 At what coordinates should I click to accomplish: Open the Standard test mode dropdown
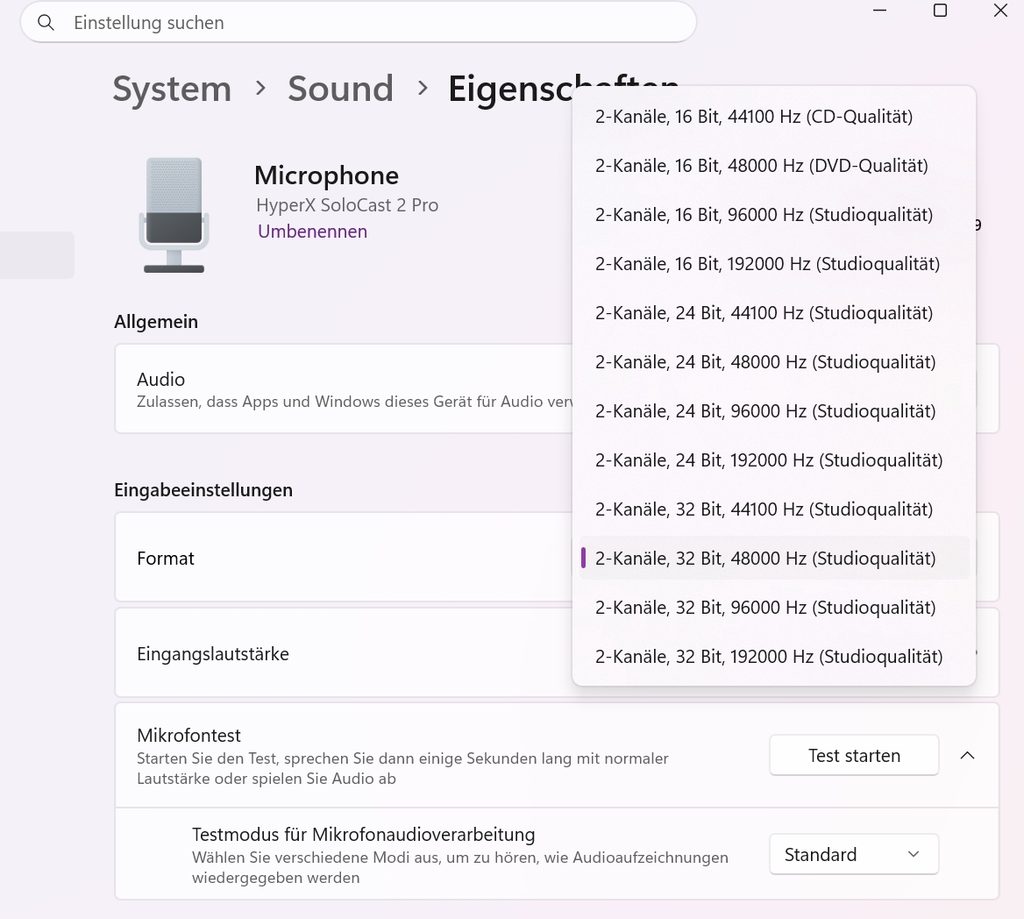click(x=854, y=854)
